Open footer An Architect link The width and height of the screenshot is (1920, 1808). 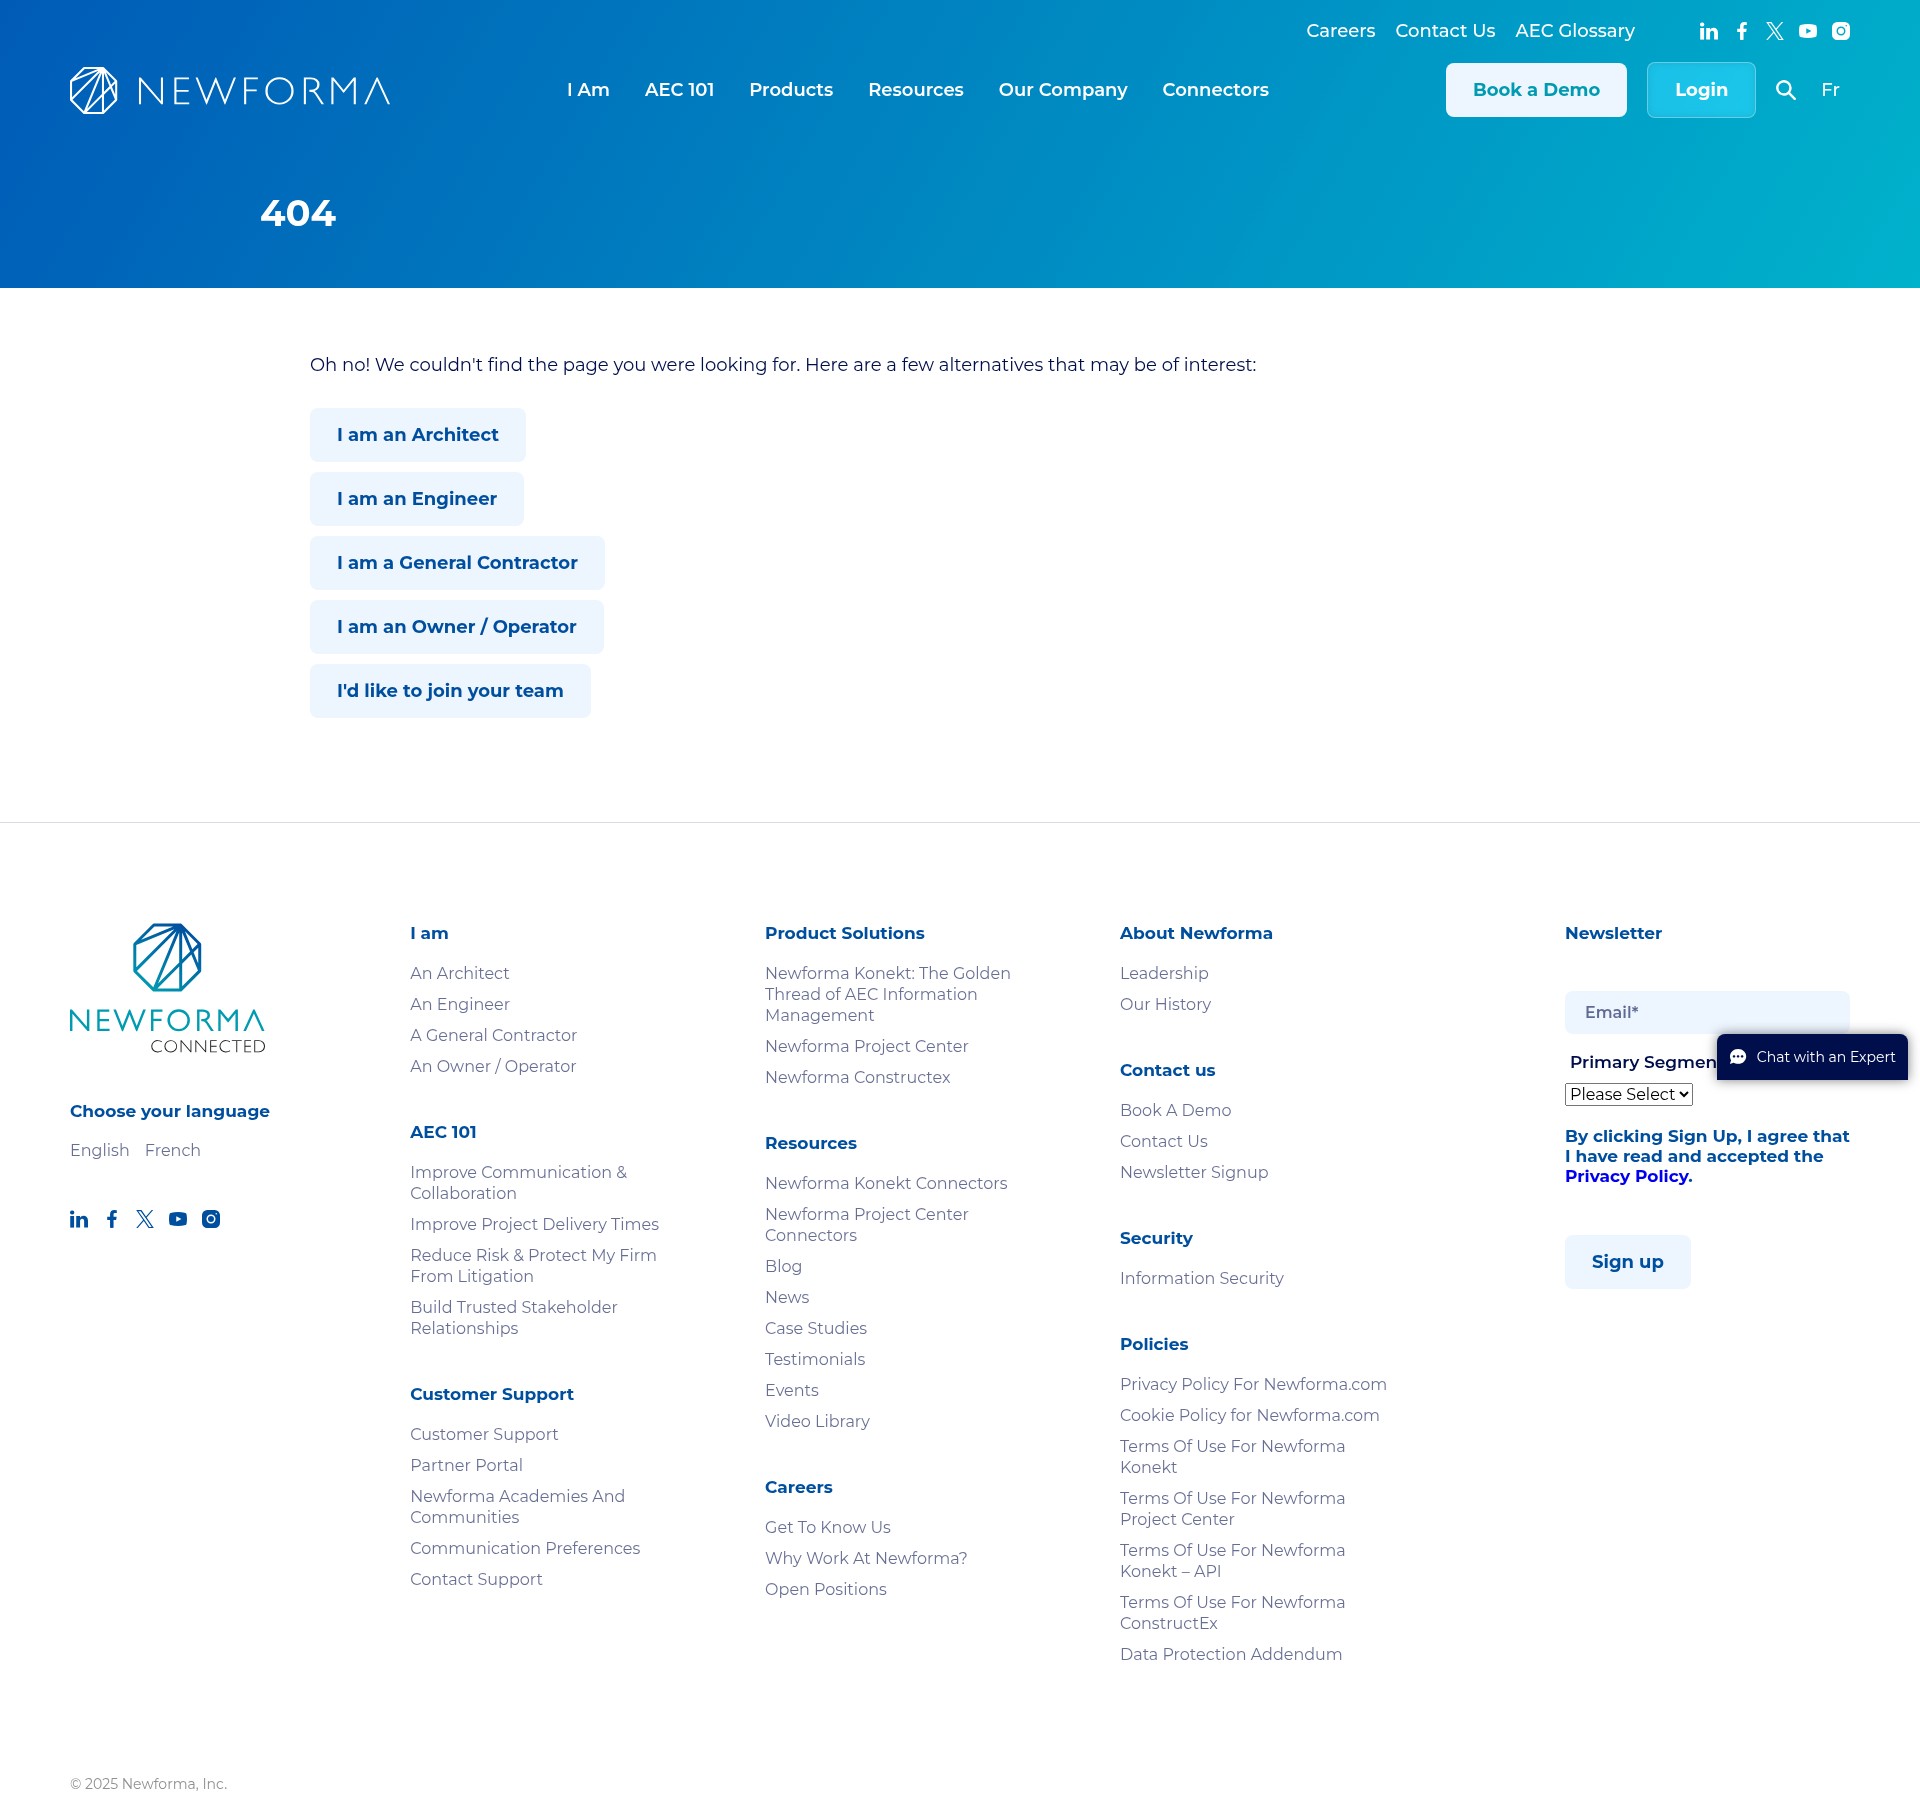pyautogui.click(x=459, y=973)
